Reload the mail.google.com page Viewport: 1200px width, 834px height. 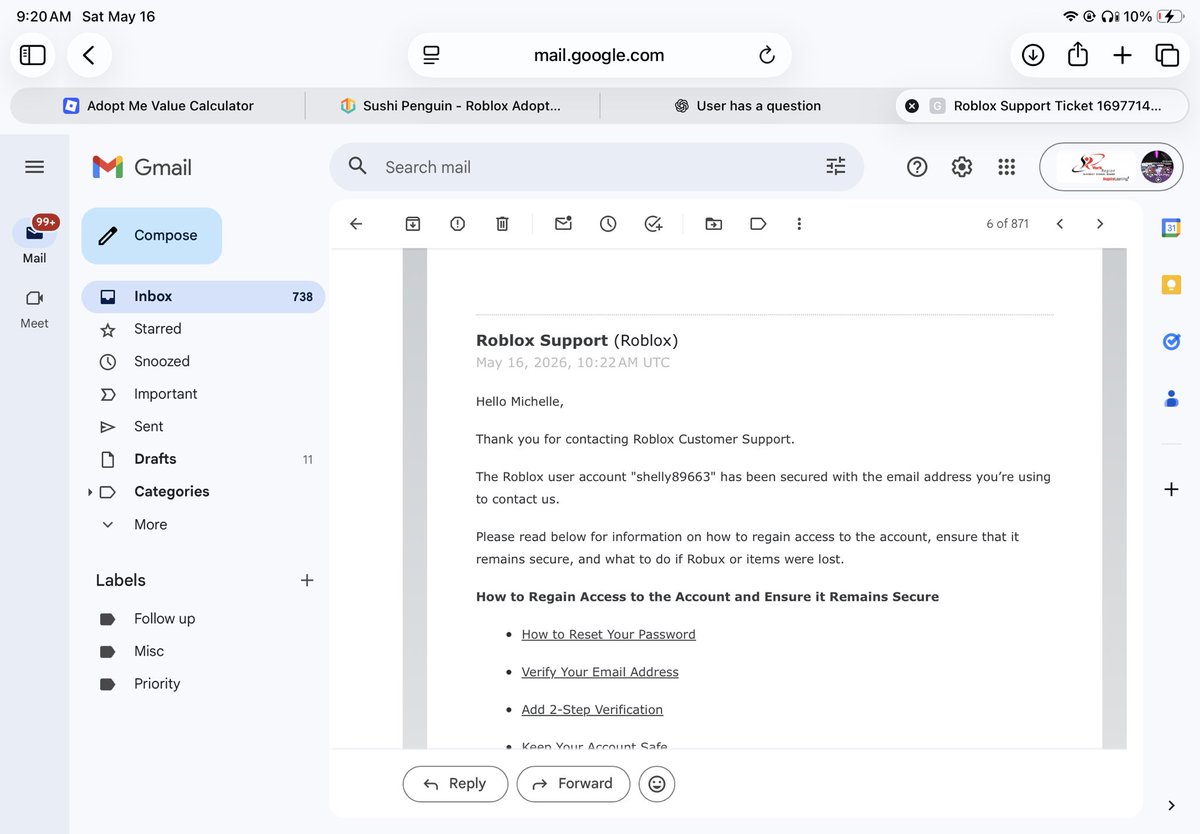(x=767, y=55)
